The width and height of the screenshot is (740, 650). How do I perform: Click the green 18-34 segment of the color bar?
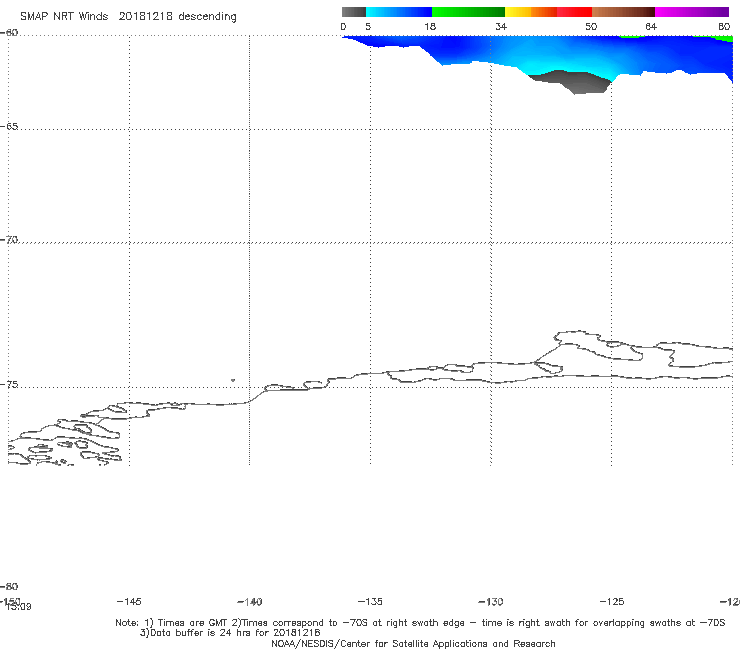click(x=468, y=12)
